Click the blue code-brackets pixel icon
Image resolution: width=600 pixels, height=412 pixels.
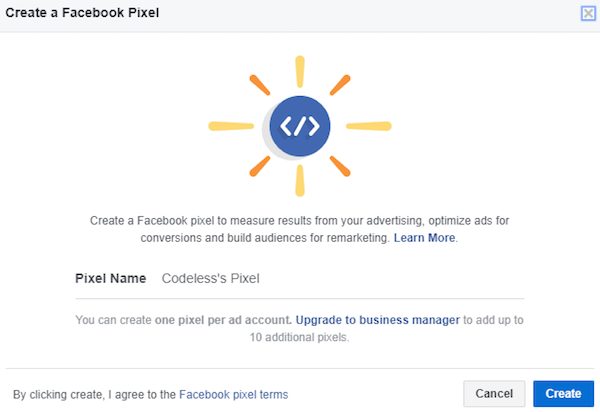300,126
